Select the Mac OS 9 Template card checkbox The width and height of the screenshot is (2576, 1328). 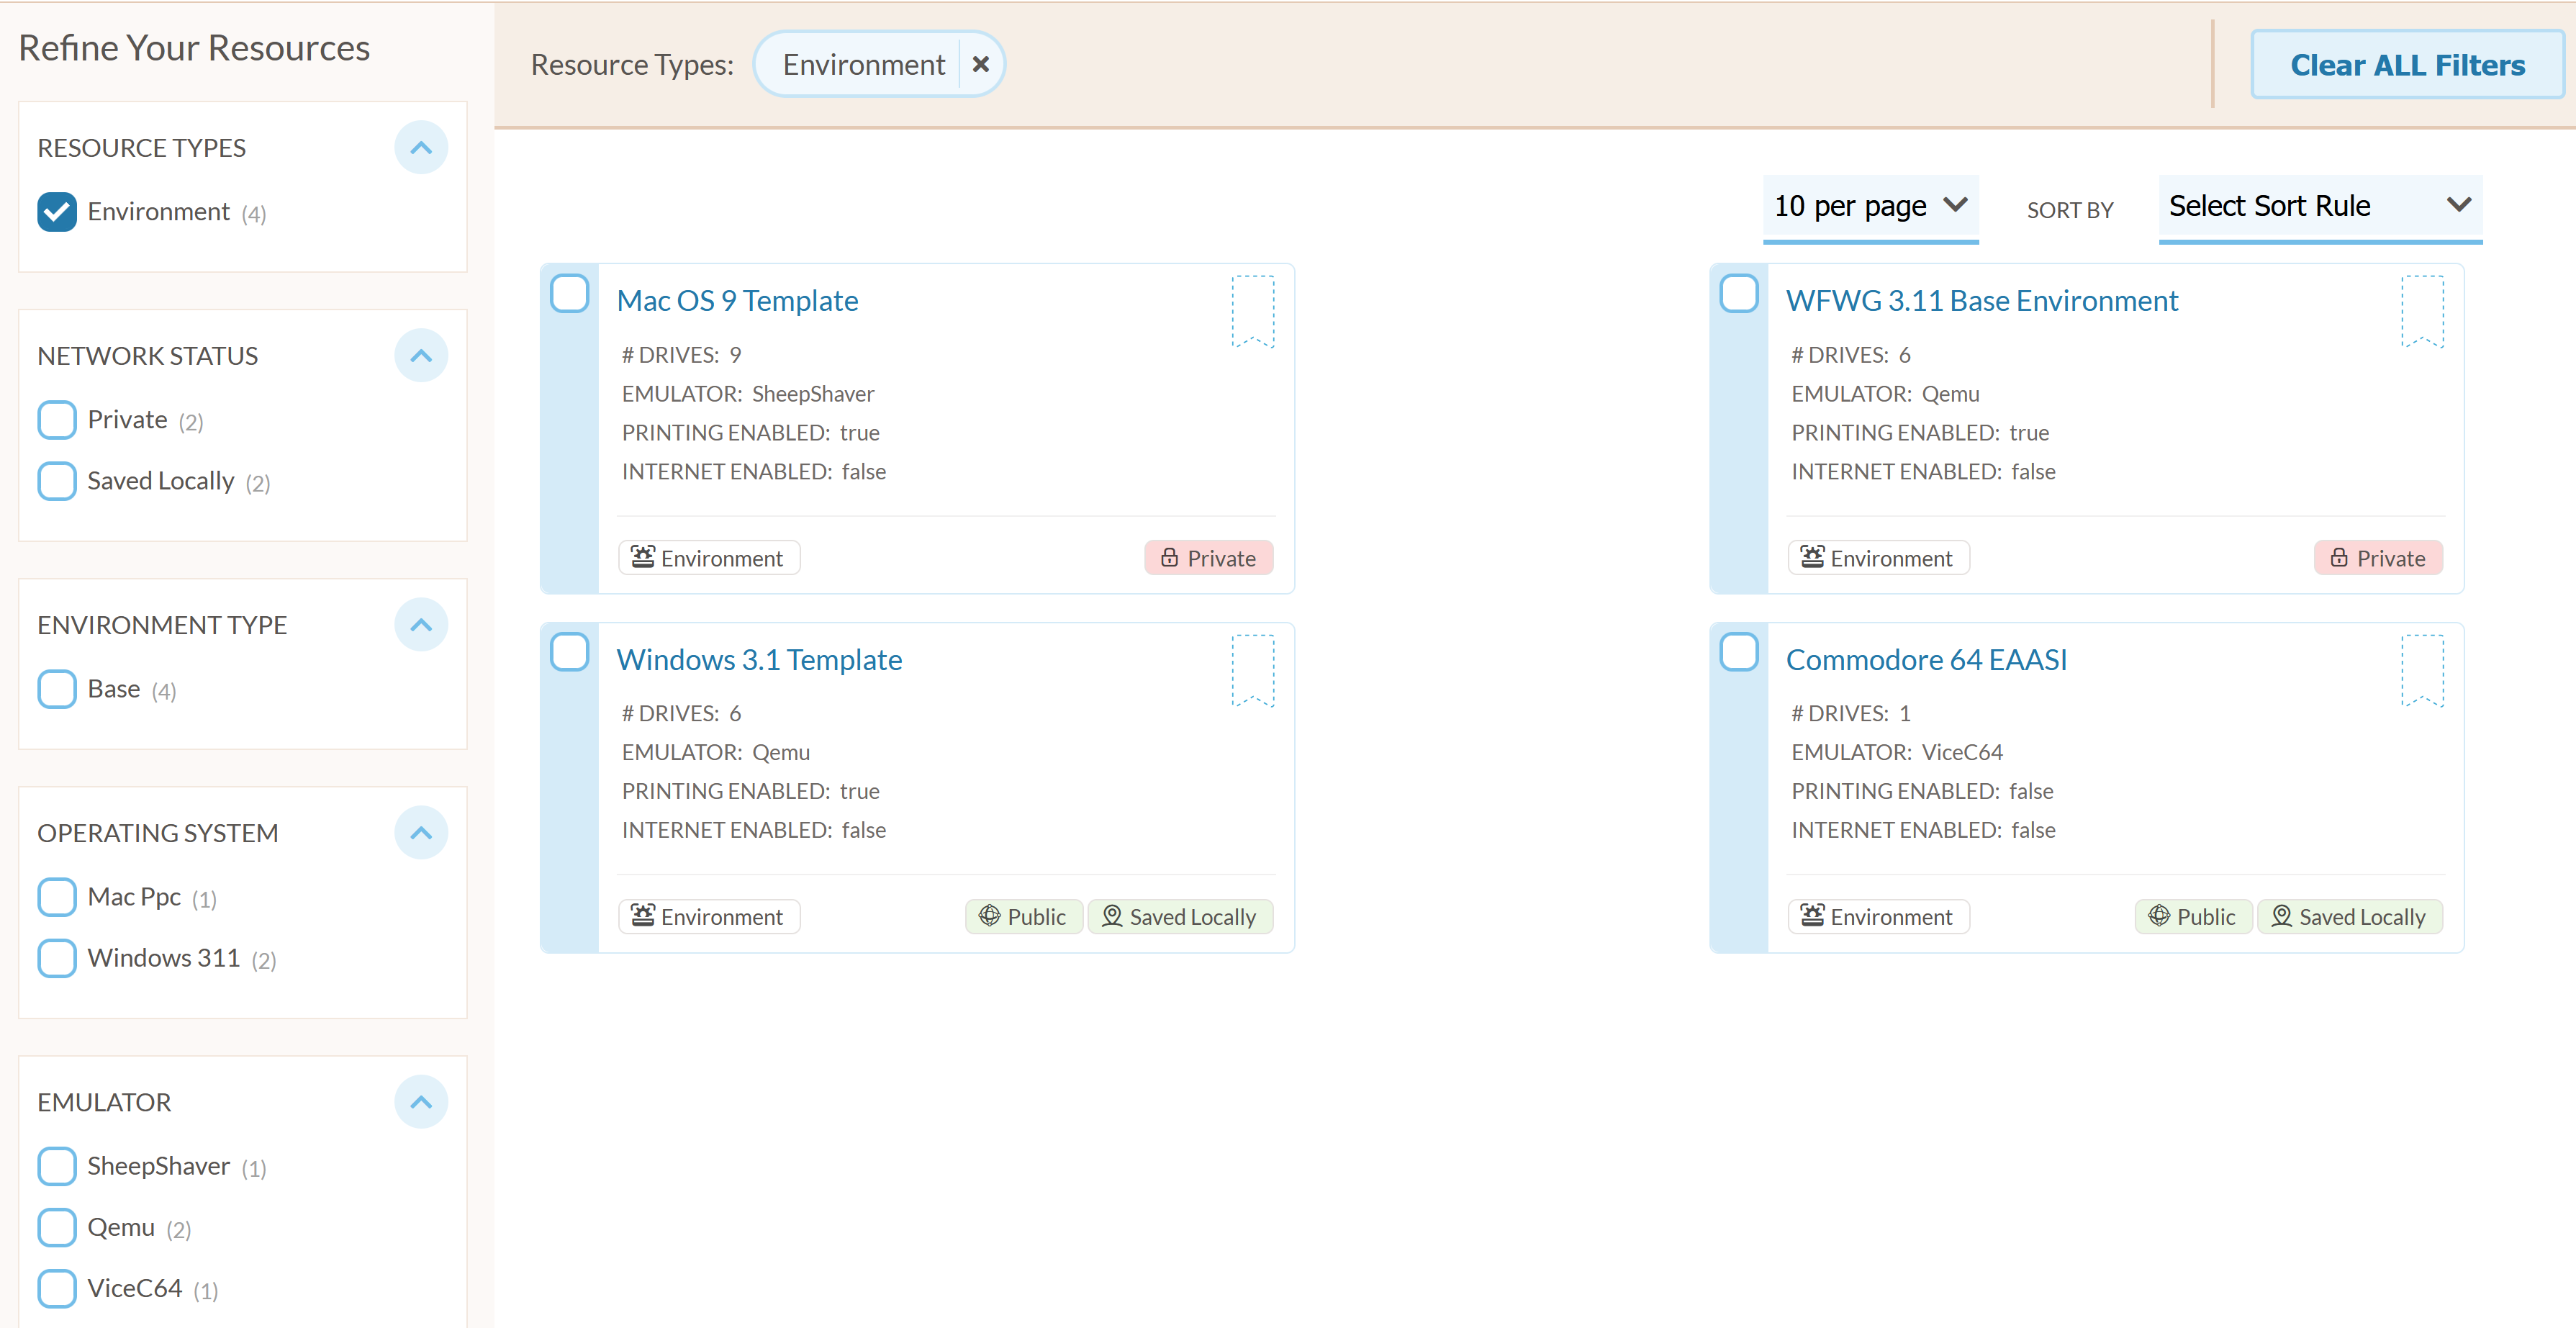(x=570, y=294)
